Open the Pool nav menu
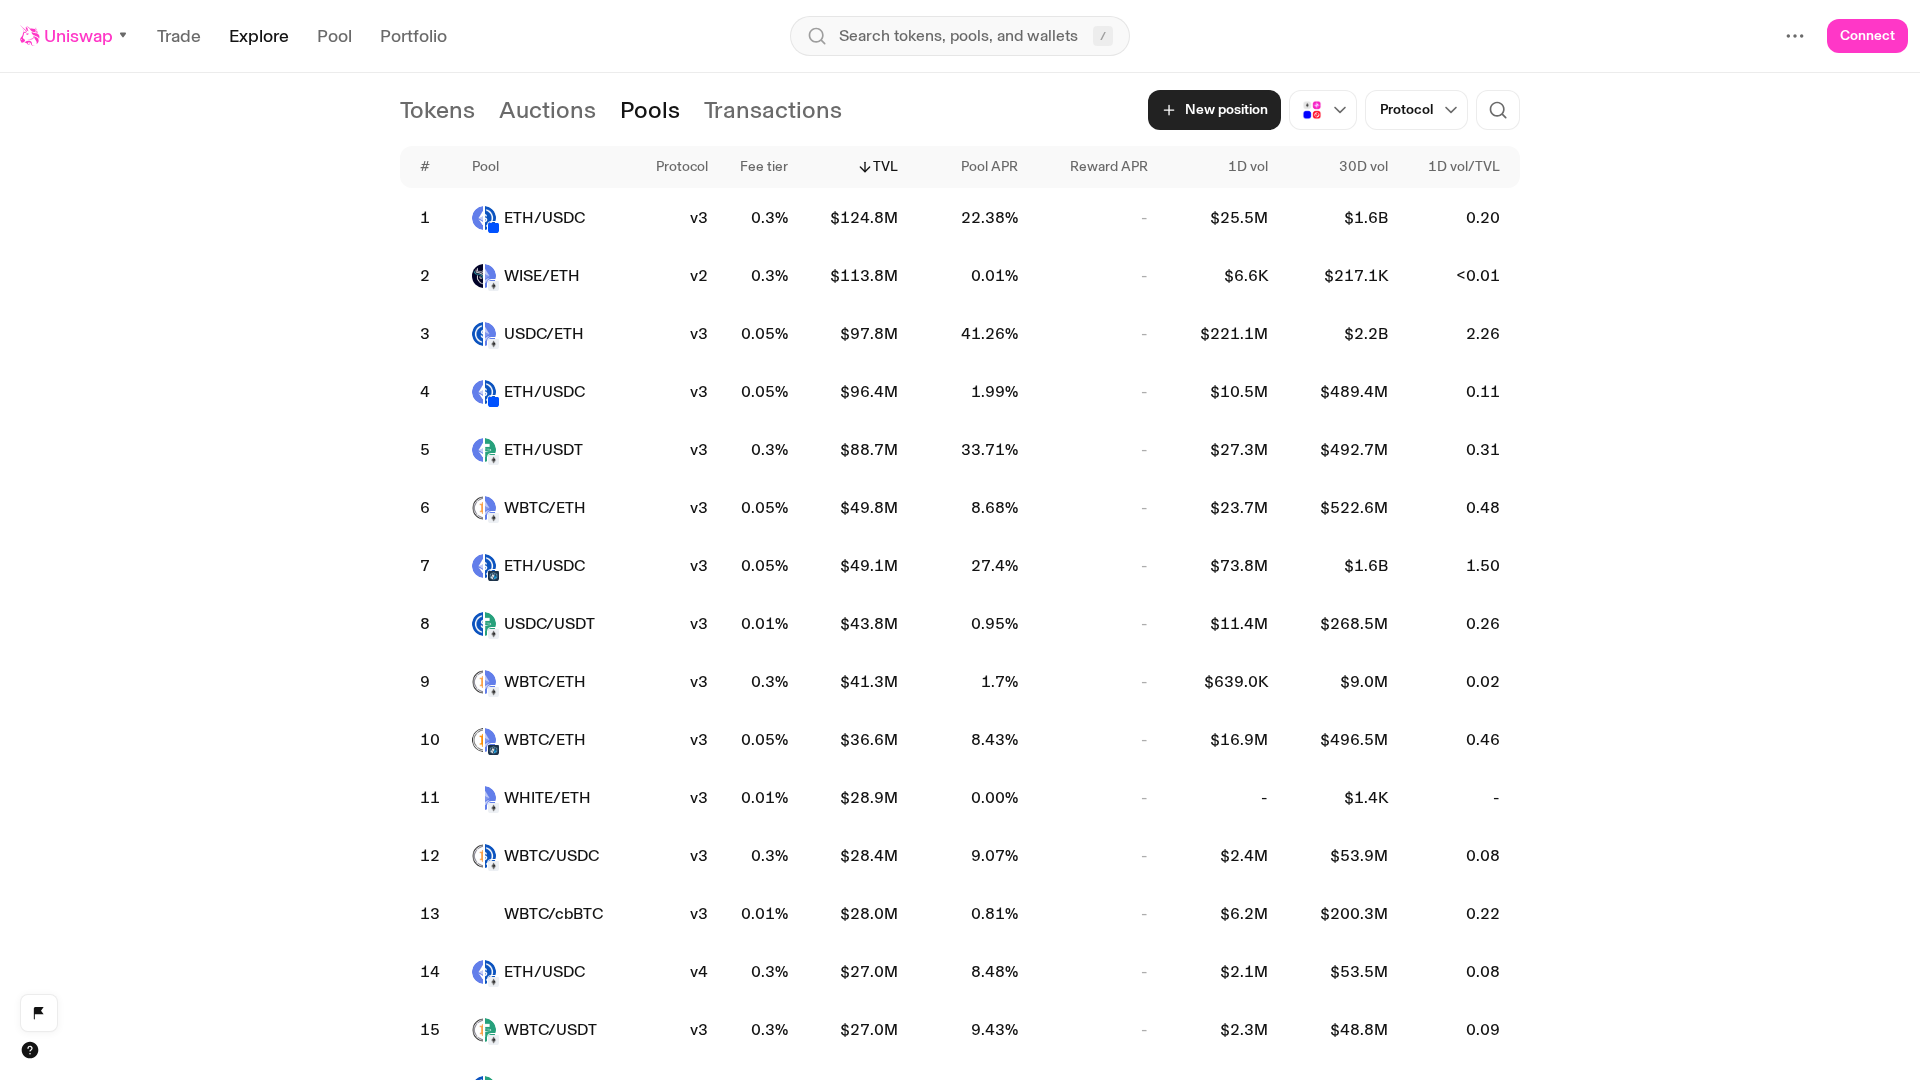 (x=334, y=36)
